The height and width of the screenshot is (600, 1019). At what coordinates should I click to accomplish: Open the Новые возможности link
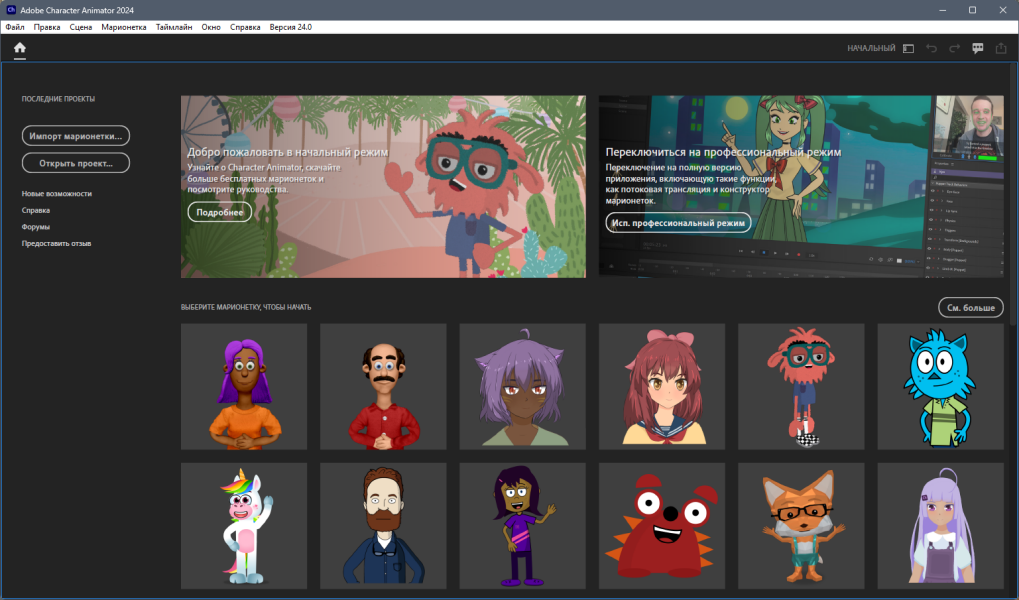click(57, 194)
